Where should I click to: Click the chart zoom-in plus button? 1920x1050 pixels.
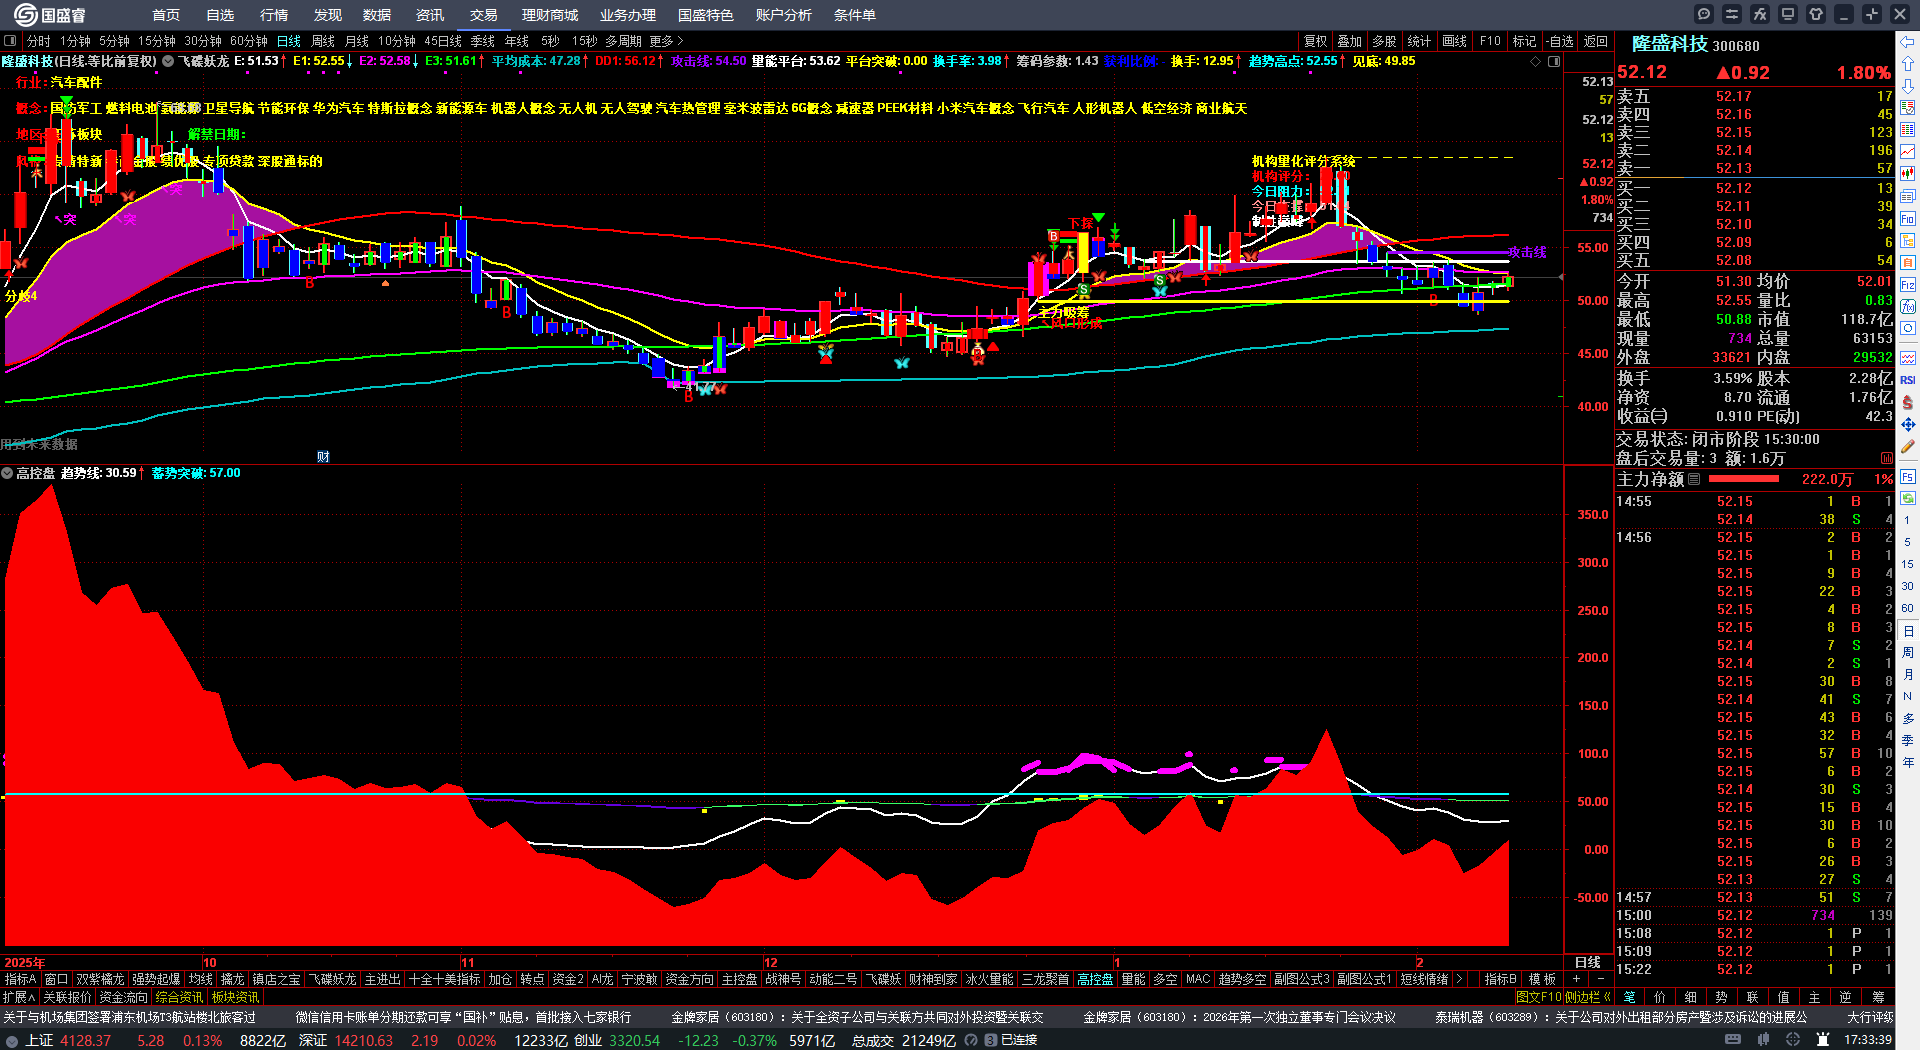coord(1577,979)
